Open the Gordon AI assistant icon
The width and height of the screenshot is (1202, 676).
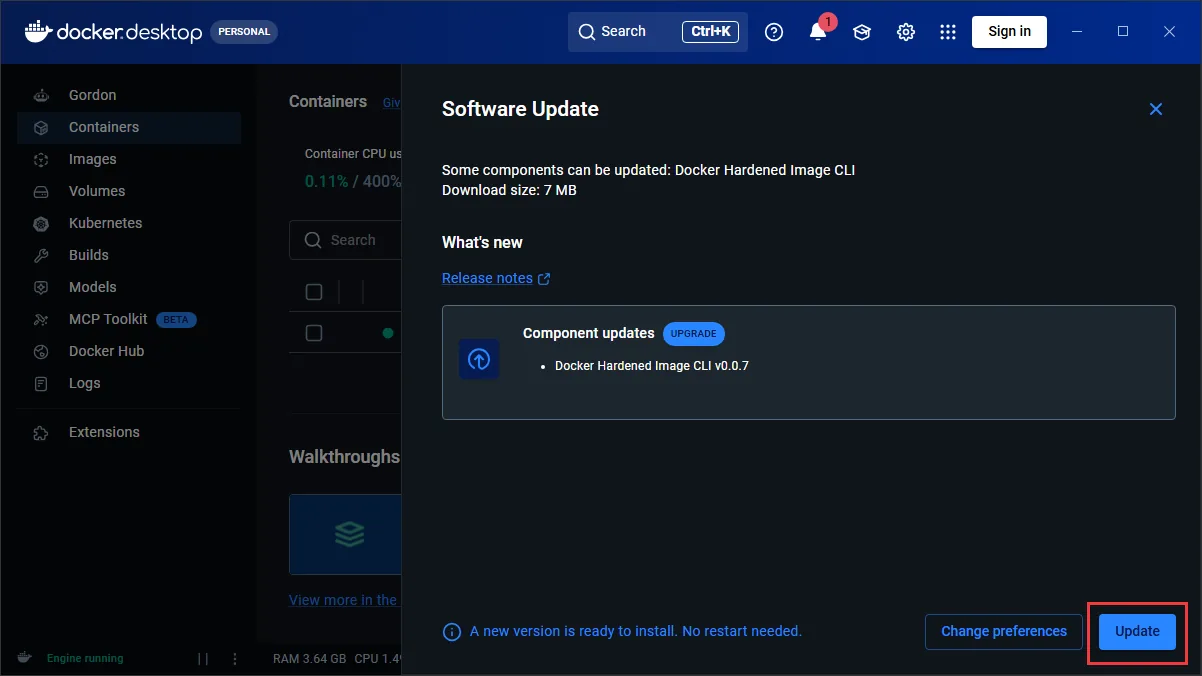[x=41, y=95]
